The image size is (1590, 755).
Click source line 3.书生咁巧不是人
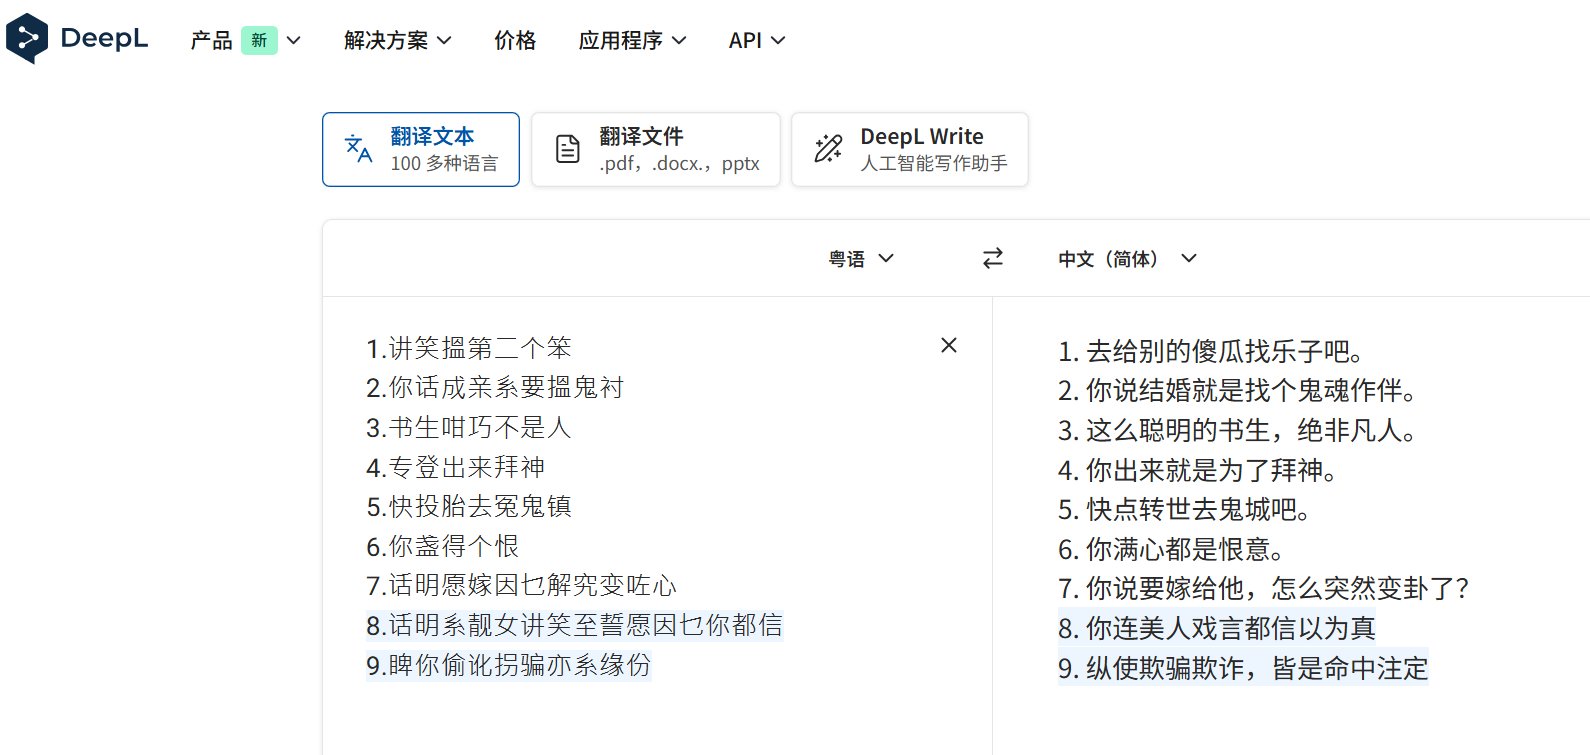point(469,427)
